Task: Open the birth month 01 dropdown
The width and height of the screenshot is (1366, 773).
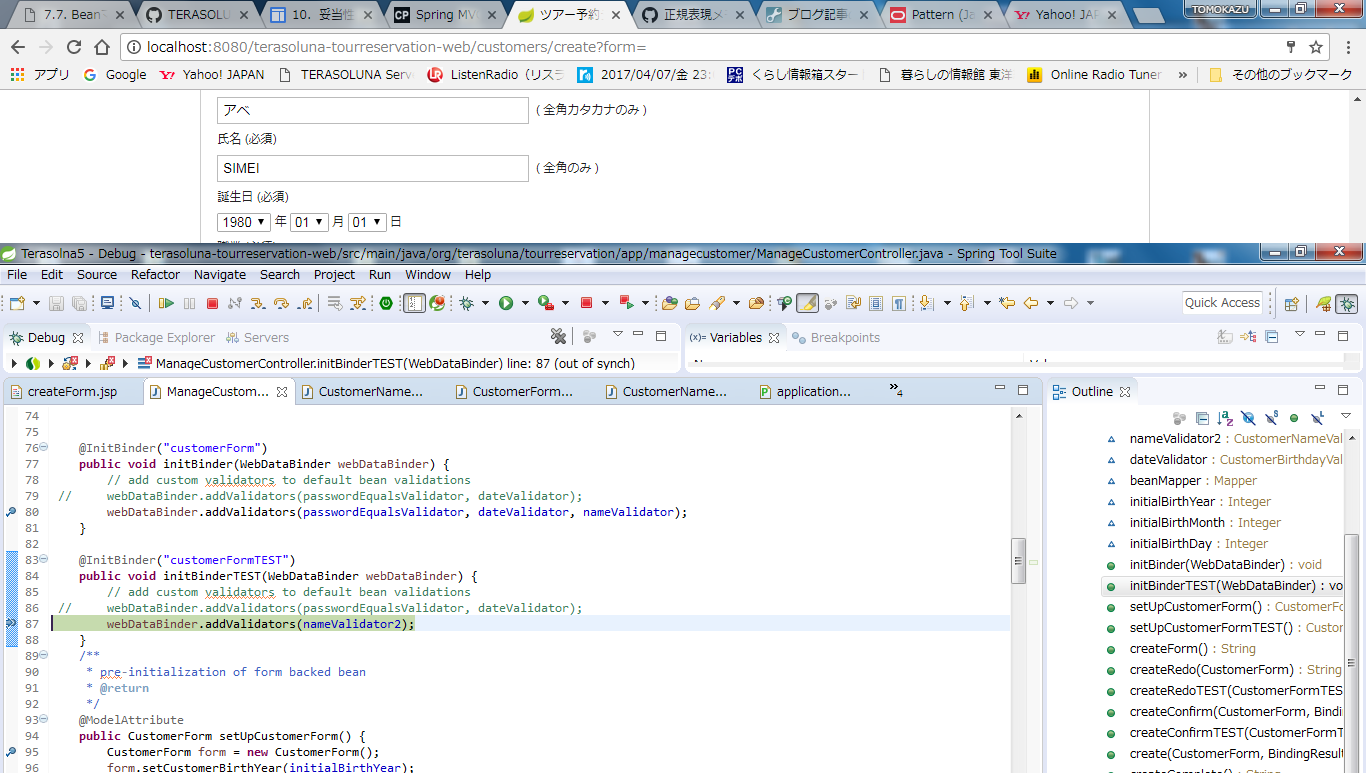Action: coord(309,222)
